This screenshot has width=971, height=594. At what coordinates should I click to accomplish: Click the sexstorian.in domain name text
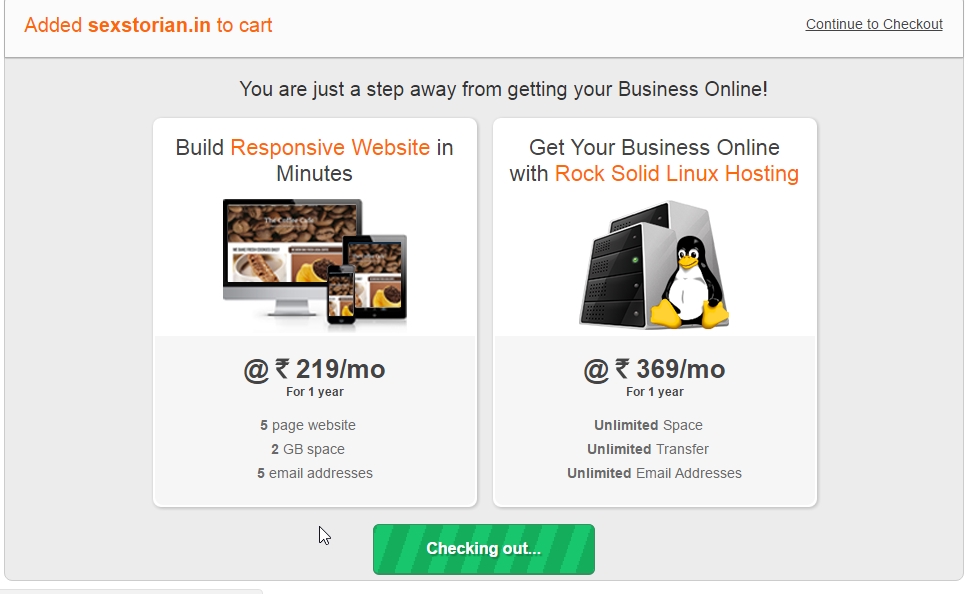click(149, 25)
